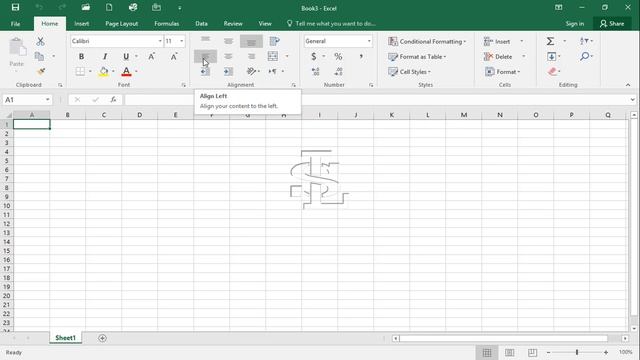
Task: Click the Redo arrow in title bar
Action: coord(62,7)
